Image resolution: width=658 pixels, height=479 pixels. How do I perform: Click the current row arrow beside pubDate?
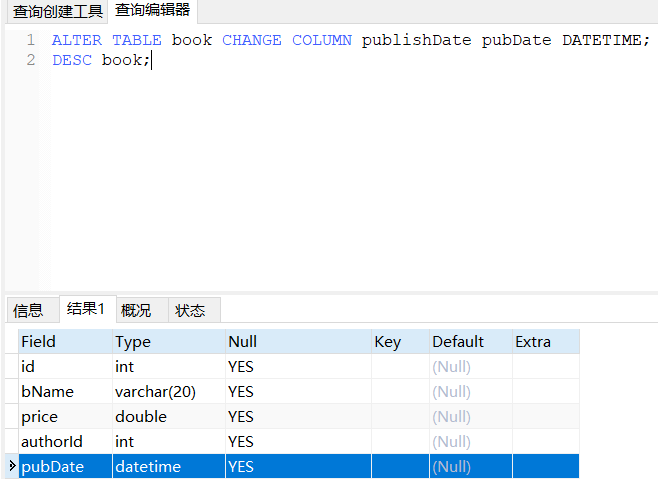(x=12, y=466)
